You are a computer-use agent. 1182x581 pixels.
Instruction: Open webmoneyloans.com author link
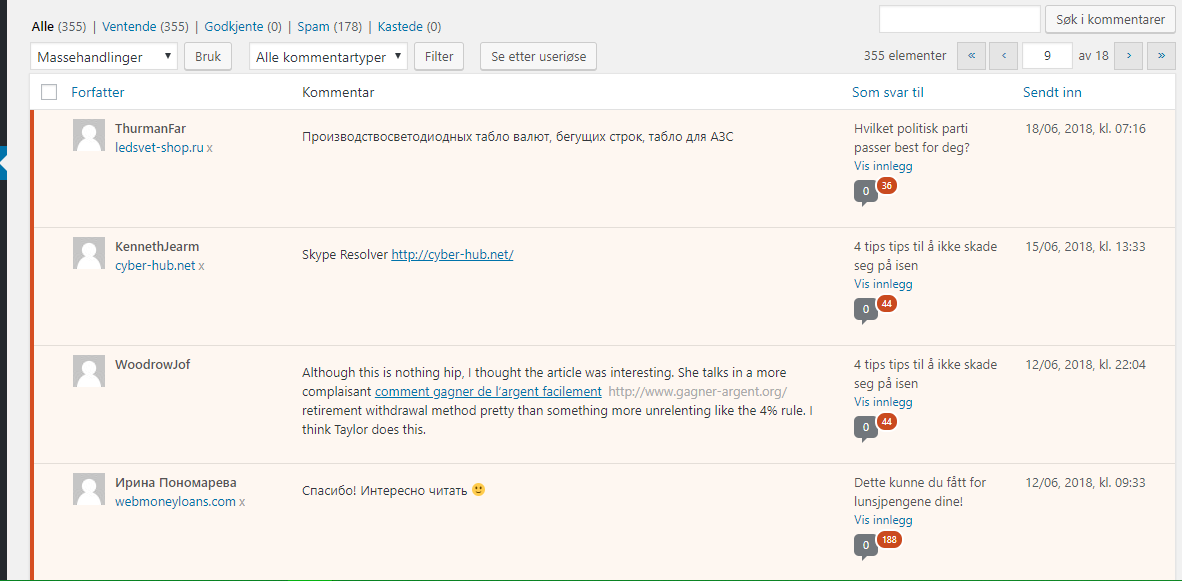[176, 501]
